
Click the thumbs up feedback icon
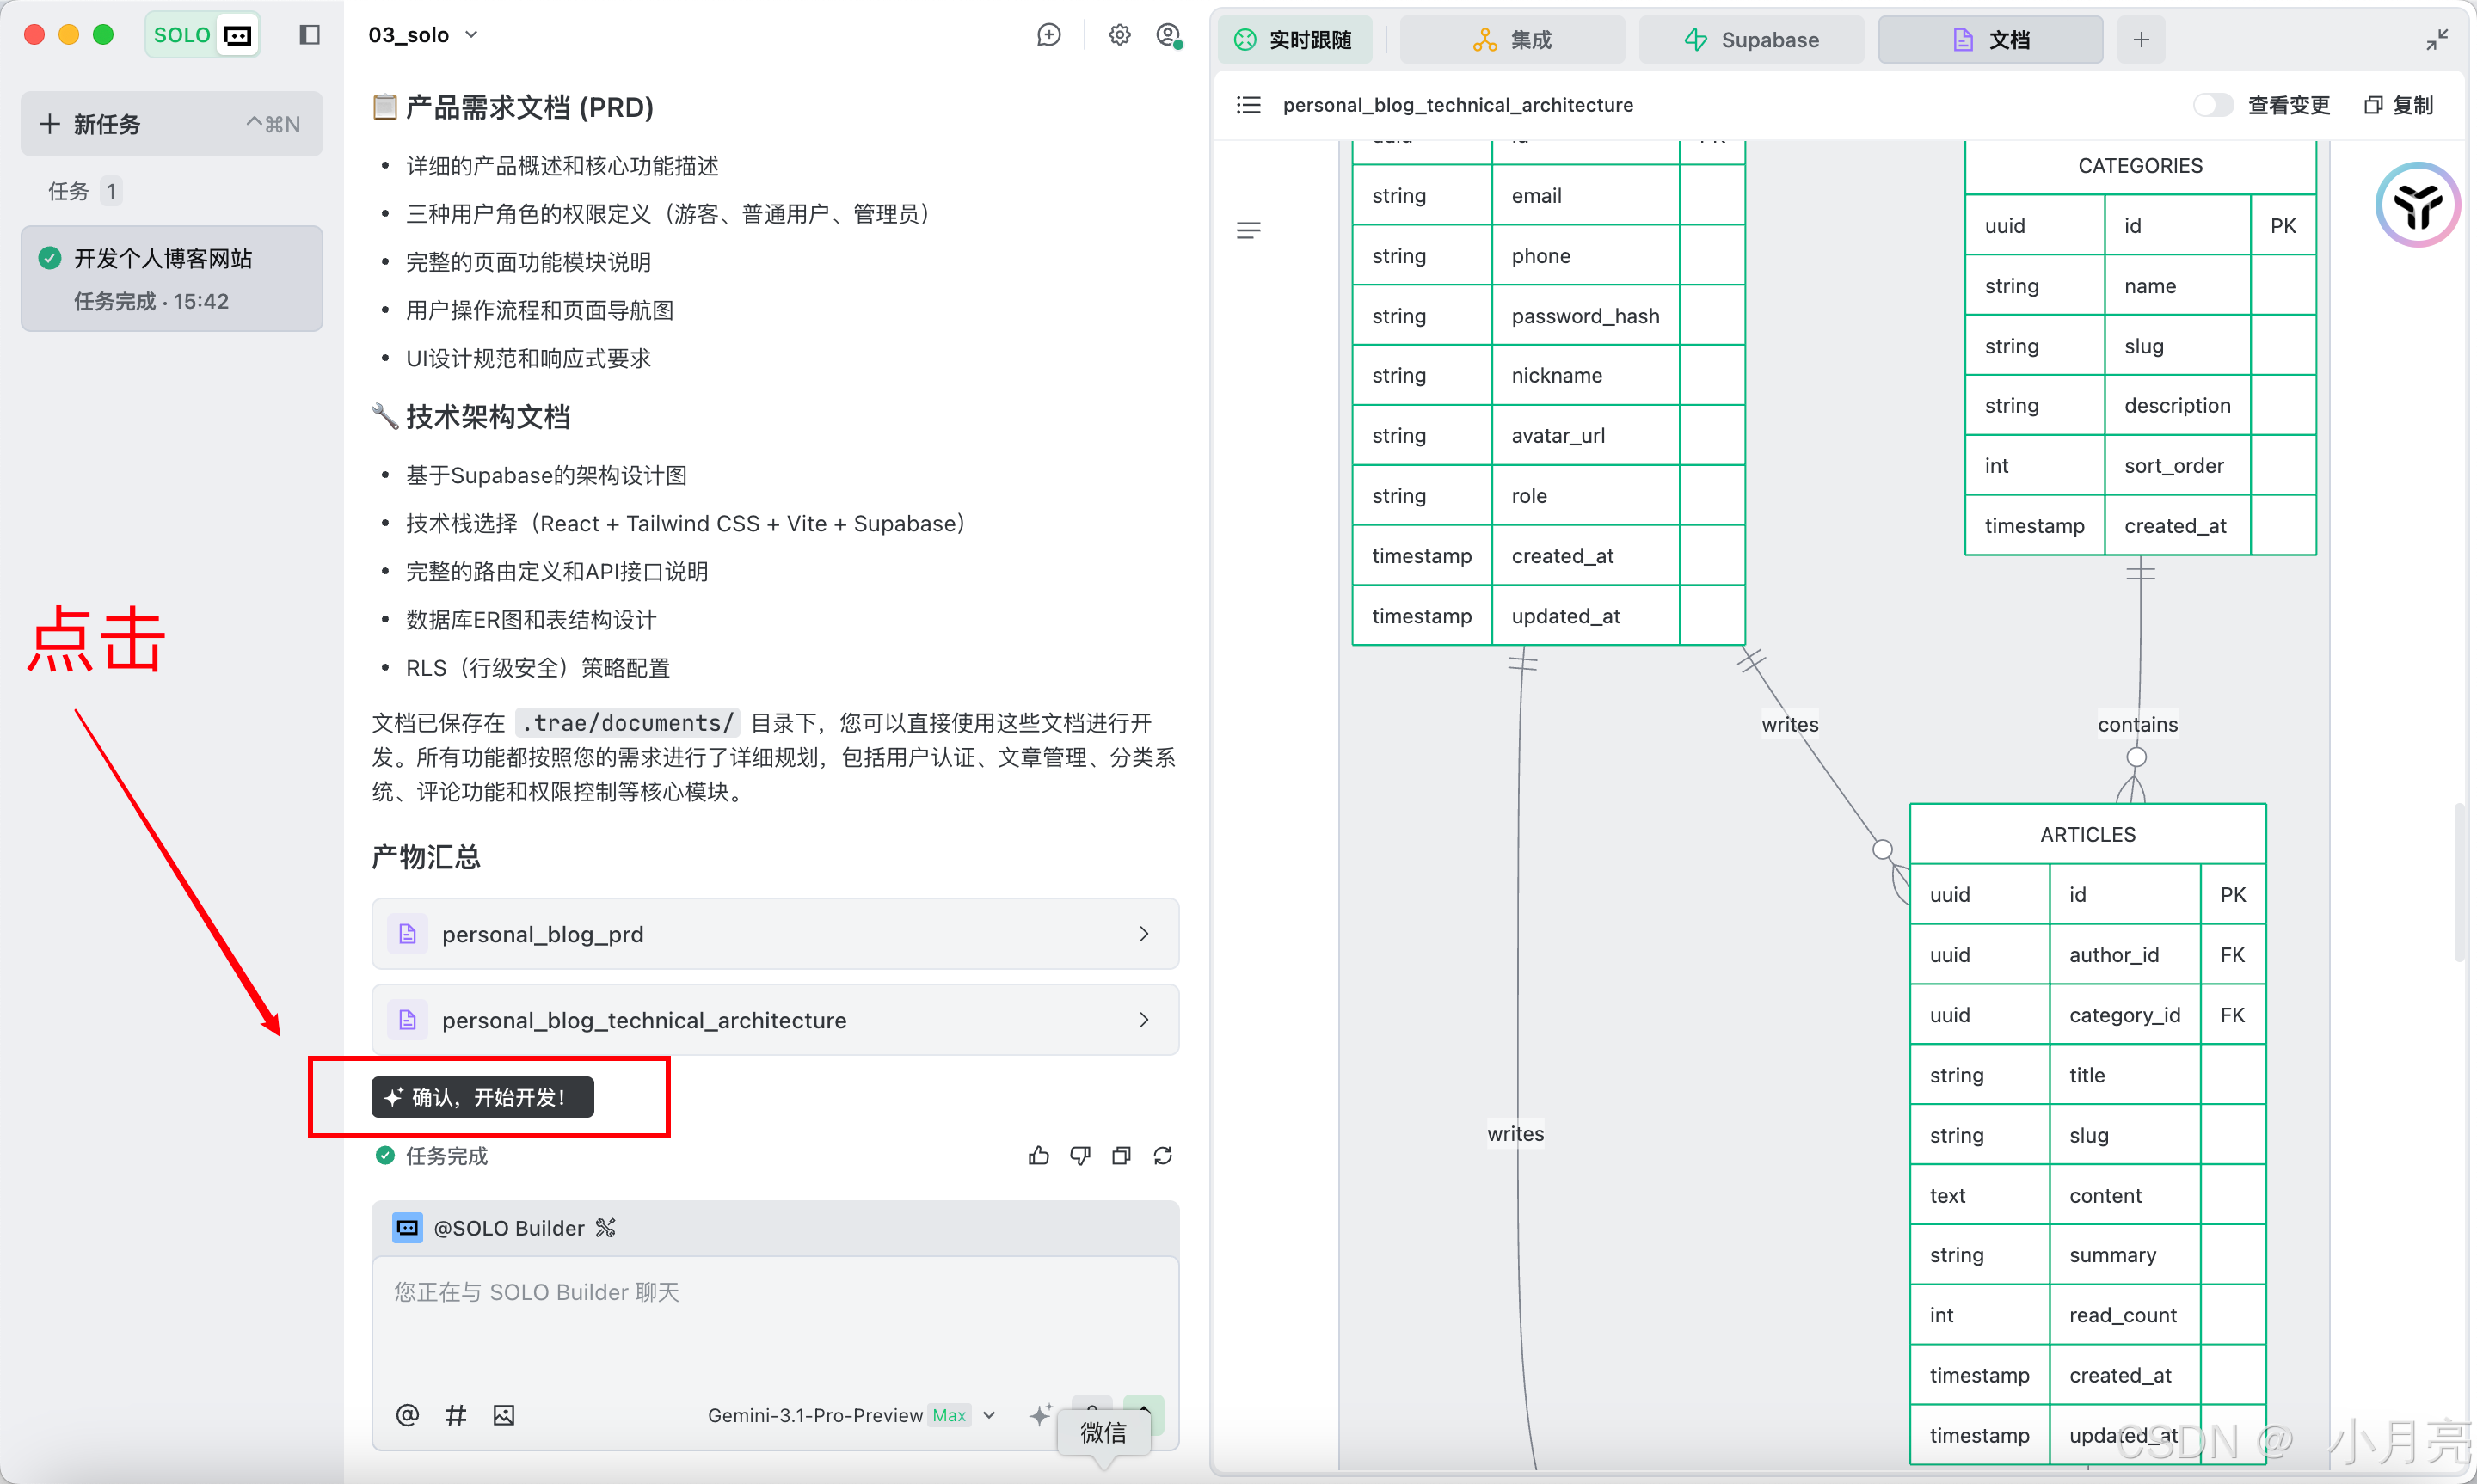click(1038, 1156)
